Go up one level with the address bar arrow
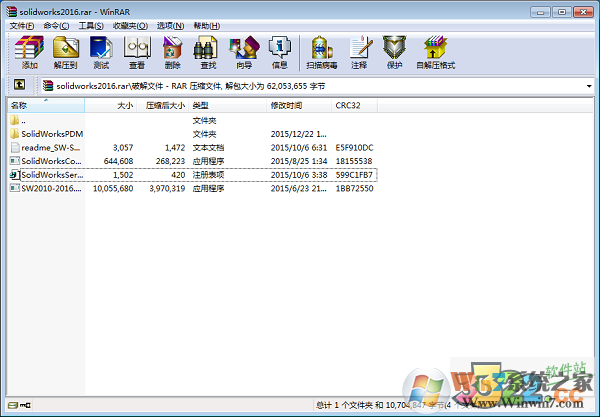The height and width of the screenshot is (417, 600). tap(19, 85)
